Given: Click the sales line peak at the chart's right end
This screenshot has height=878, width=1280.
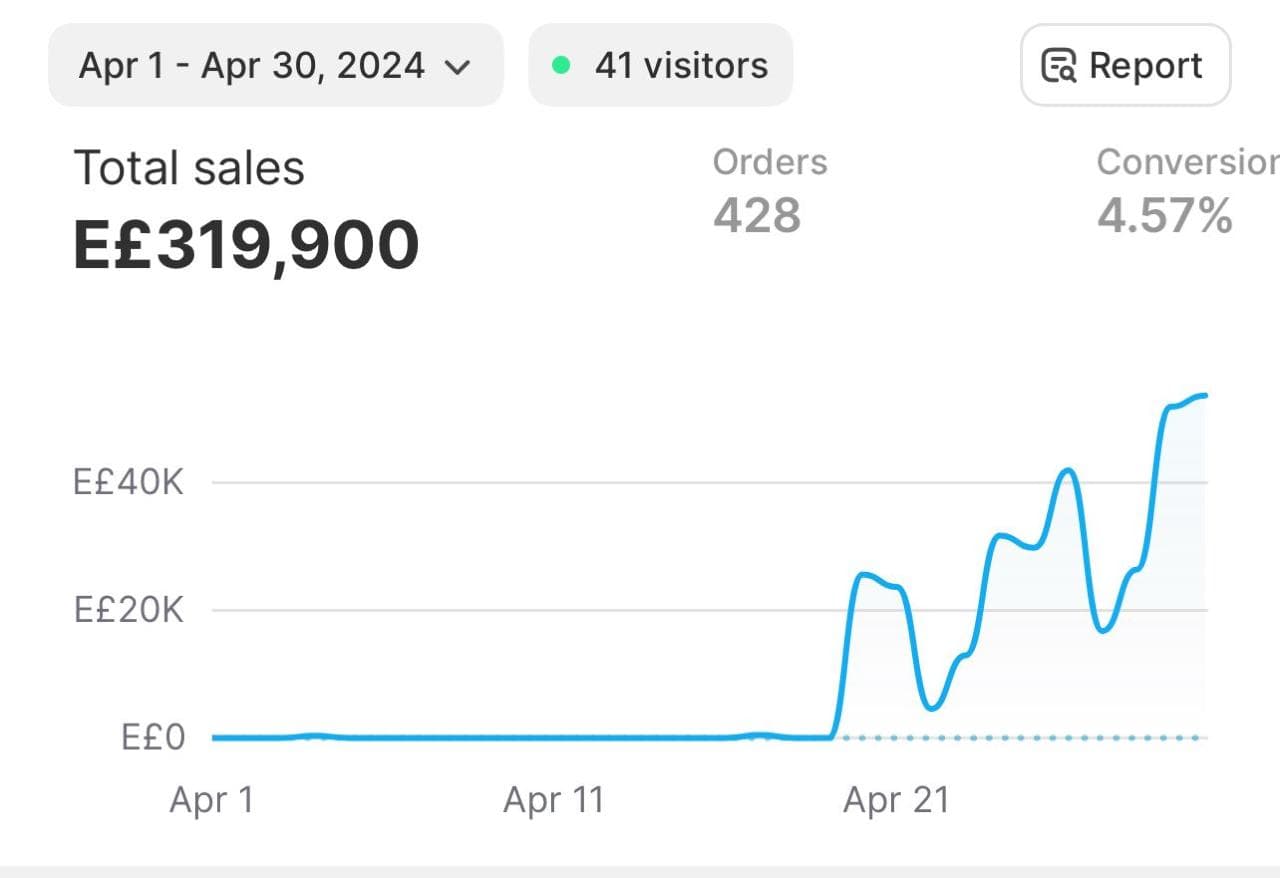Looking at the screenshot, I should pyautogui.click(x=1202, y=396).
